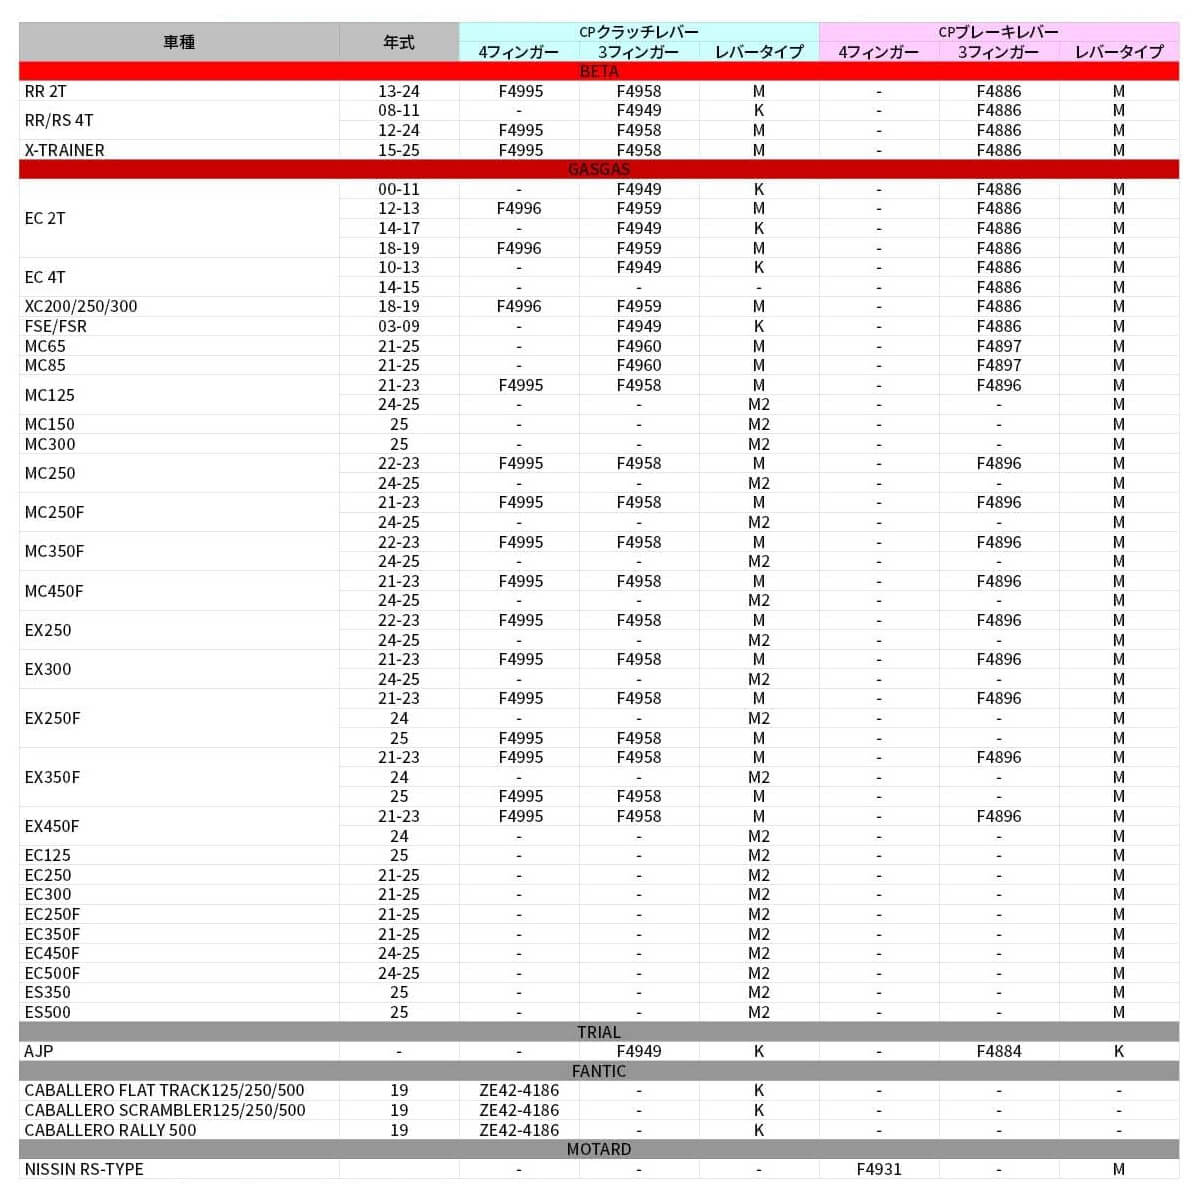Image resolution: width=1200 pixels, height=1200 pixels.
Task: Click the CPクラッチレバー header cell
Action: click(x=639, y=32)
